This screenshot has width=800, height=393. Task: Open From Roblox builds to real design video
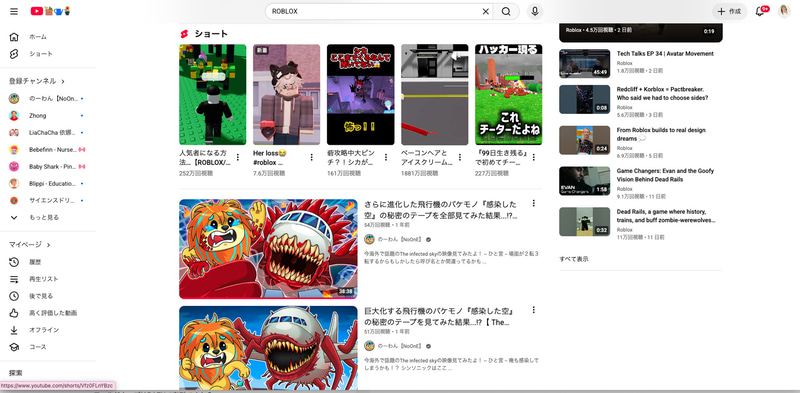(x=661, y=134)
